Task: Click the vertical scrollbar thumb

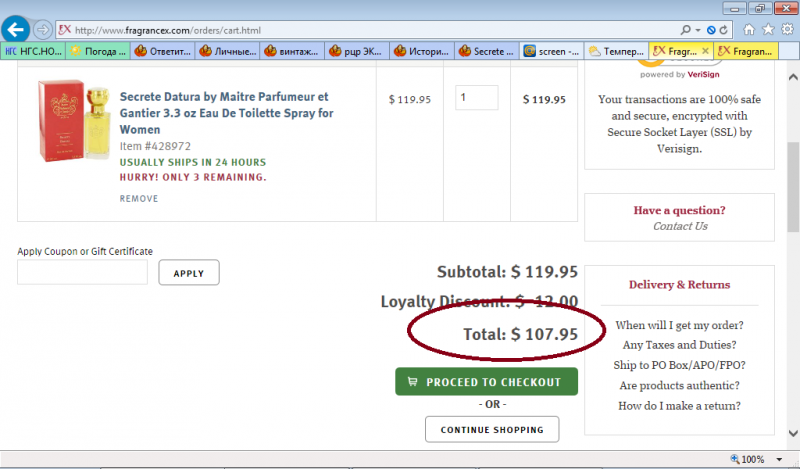Action: tap(793, 186)
